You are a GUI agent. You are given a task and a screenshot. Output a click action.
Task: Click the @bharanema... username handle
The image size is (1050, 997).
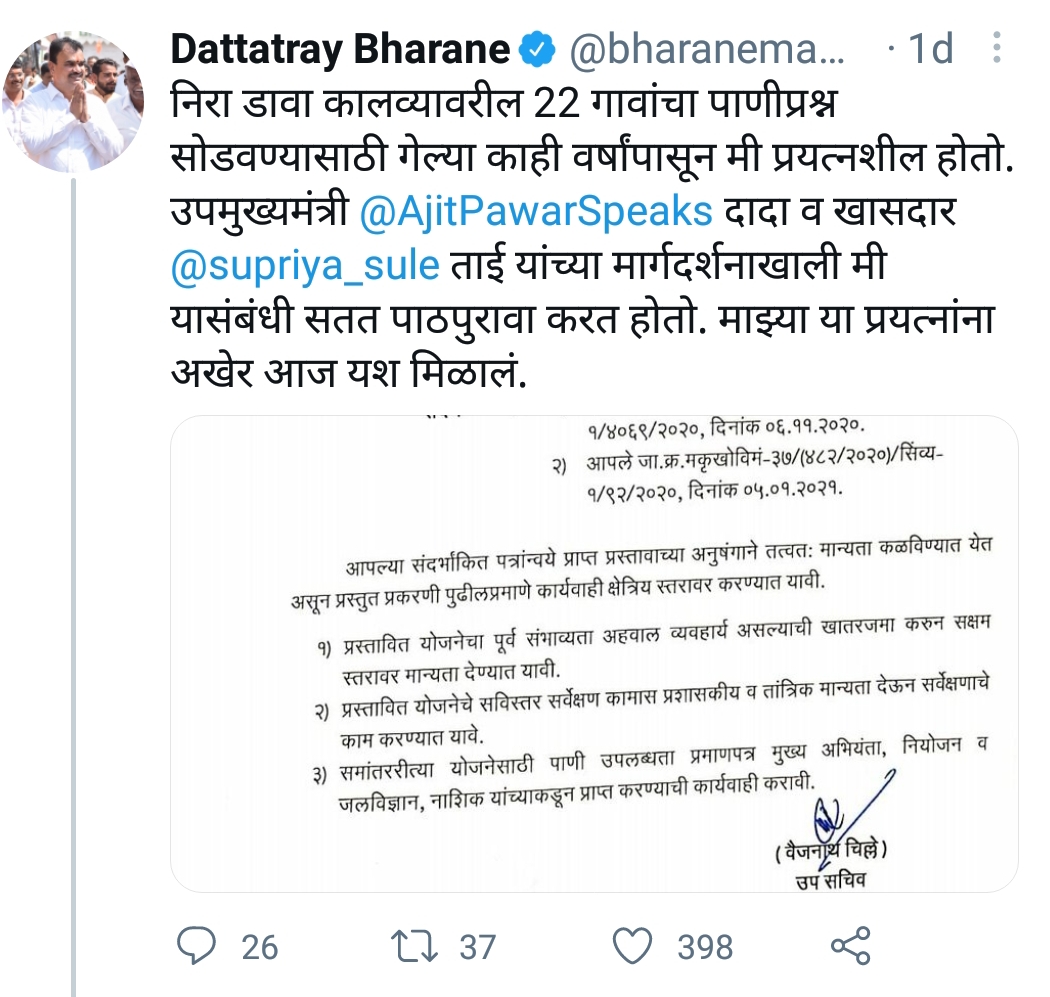pos(706,50)
